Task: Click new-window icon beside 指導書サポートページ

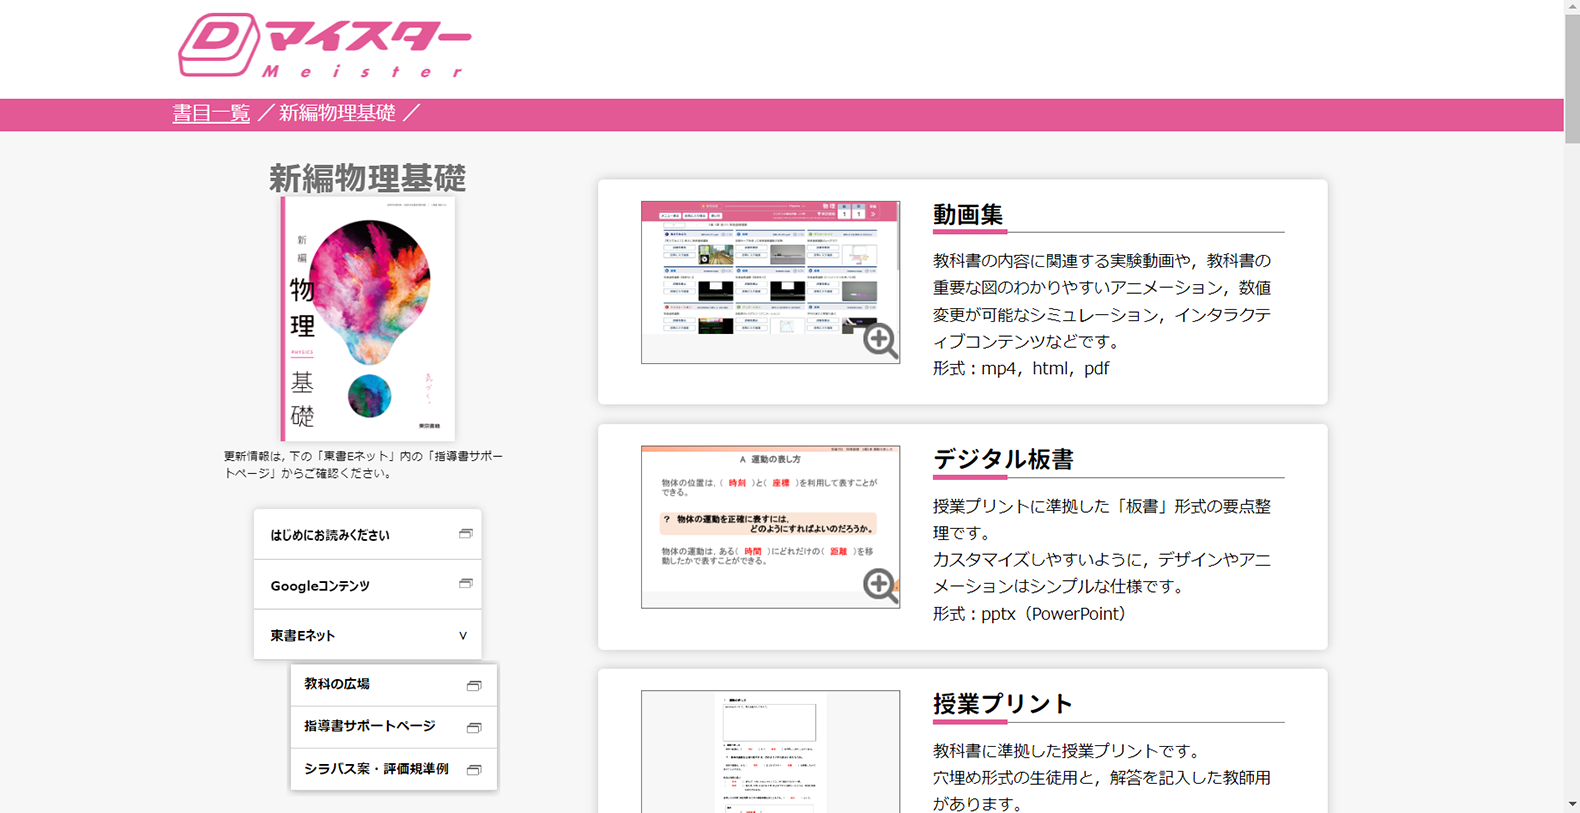Action: coord(474,727)
